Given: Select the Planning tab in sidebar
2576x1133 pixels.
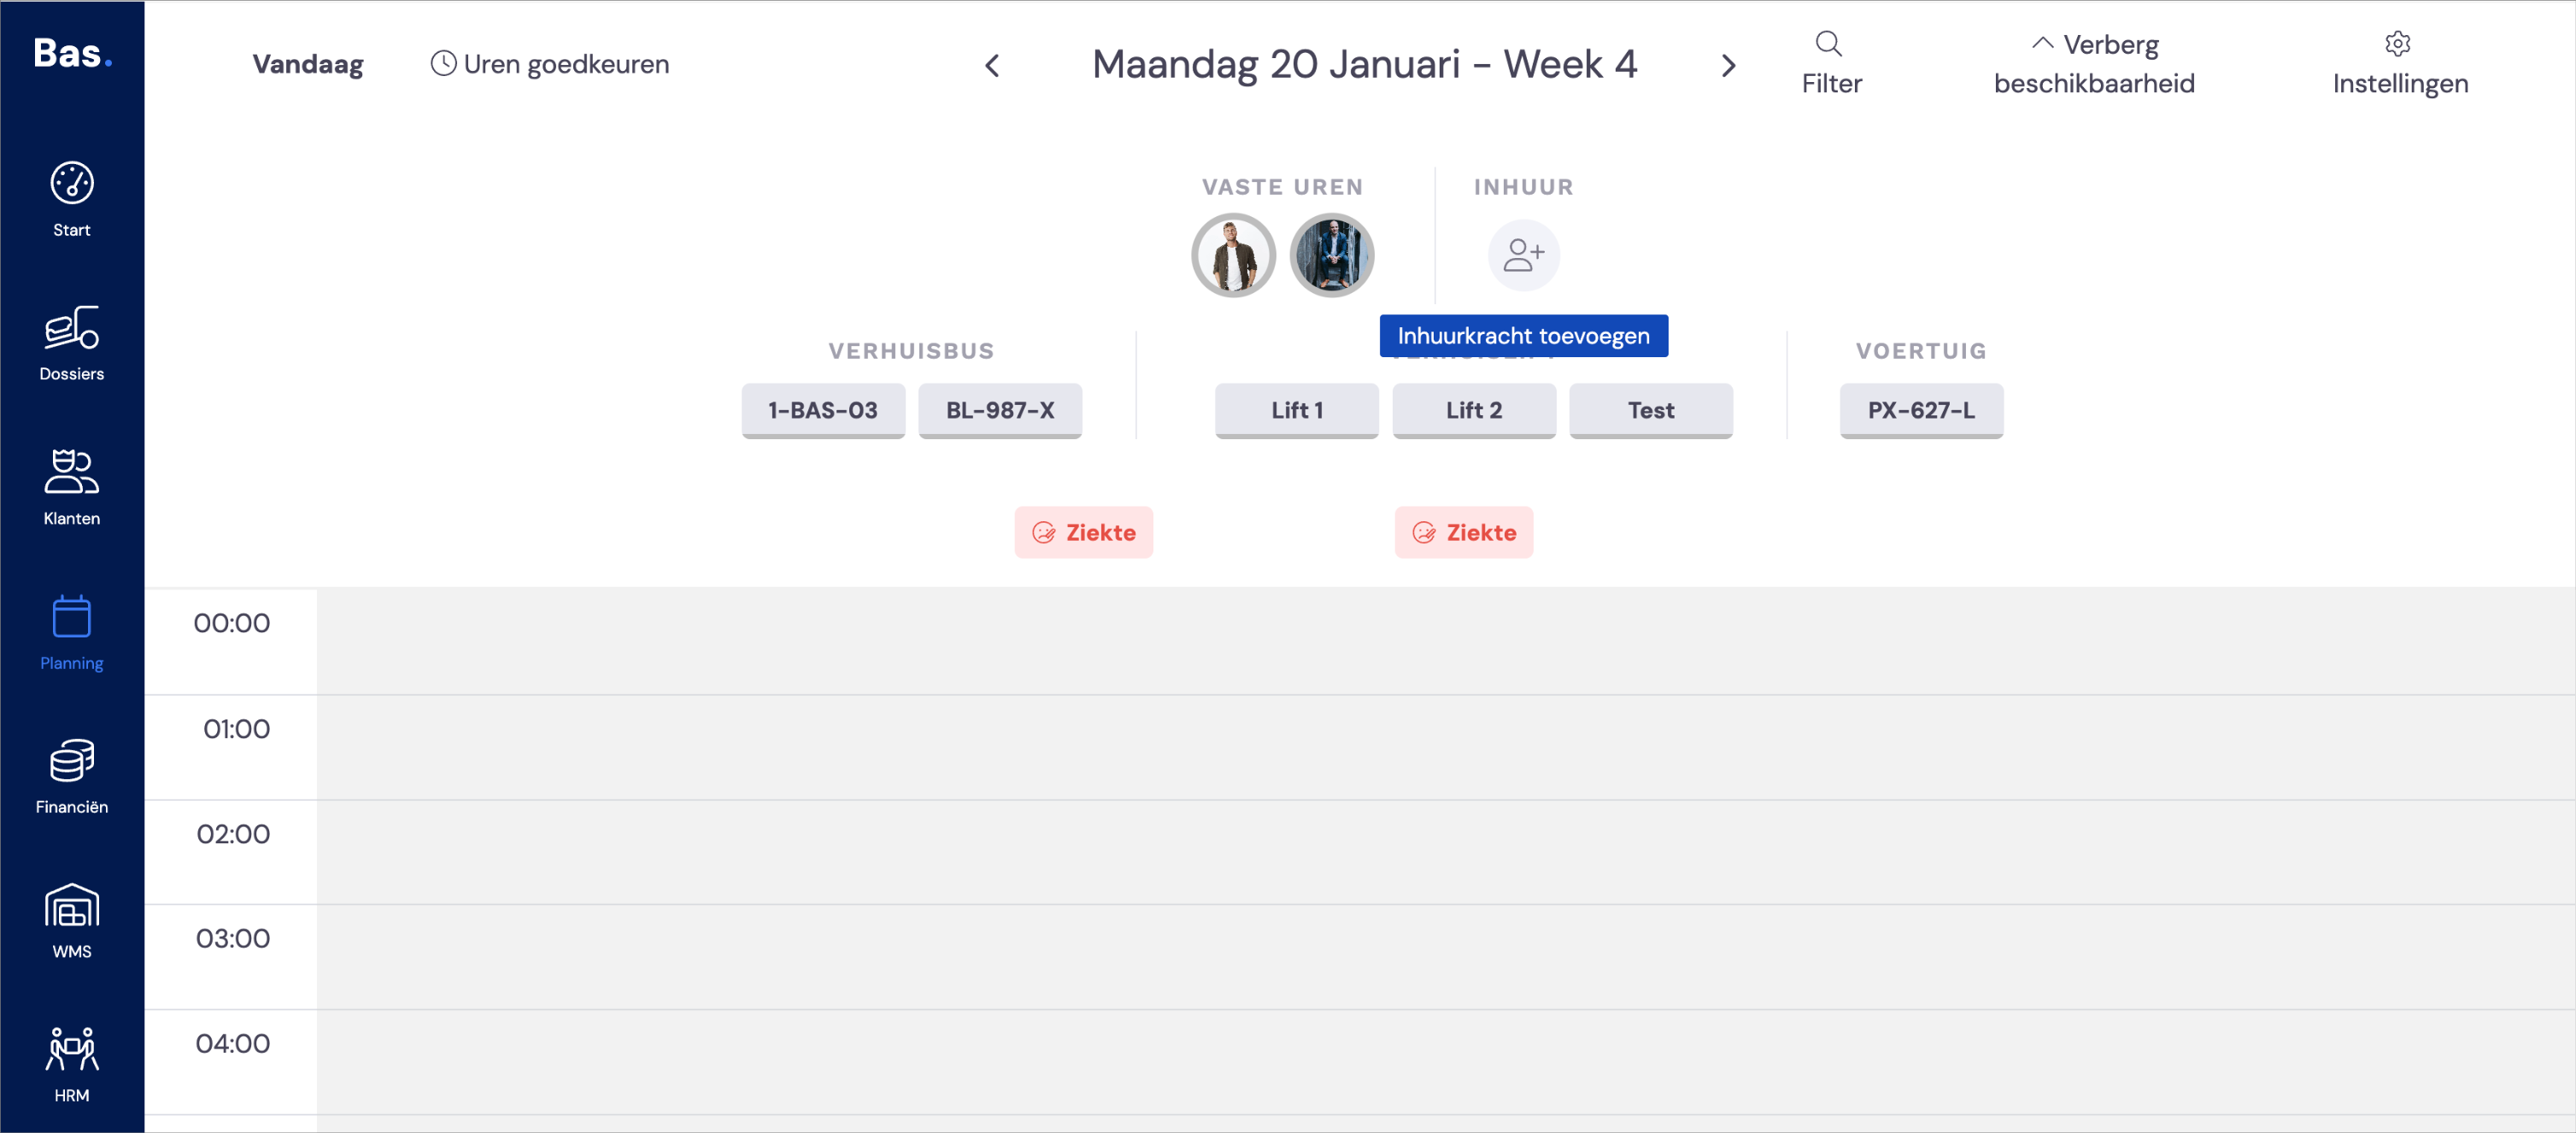Looking at the screenshot, I should tap(72, 633).
